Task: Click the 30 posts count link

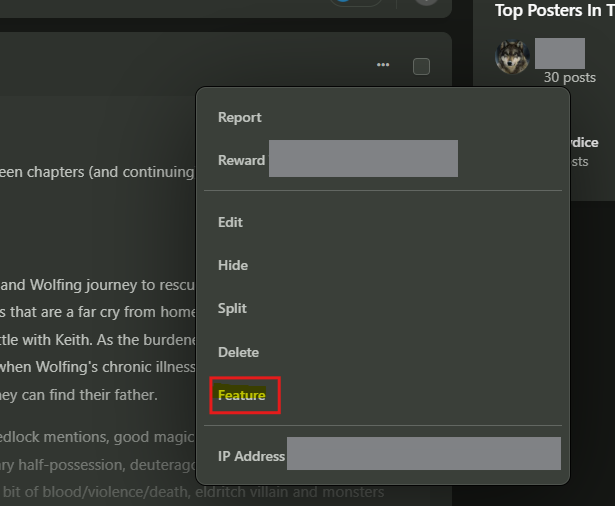Action: [570, 78]
